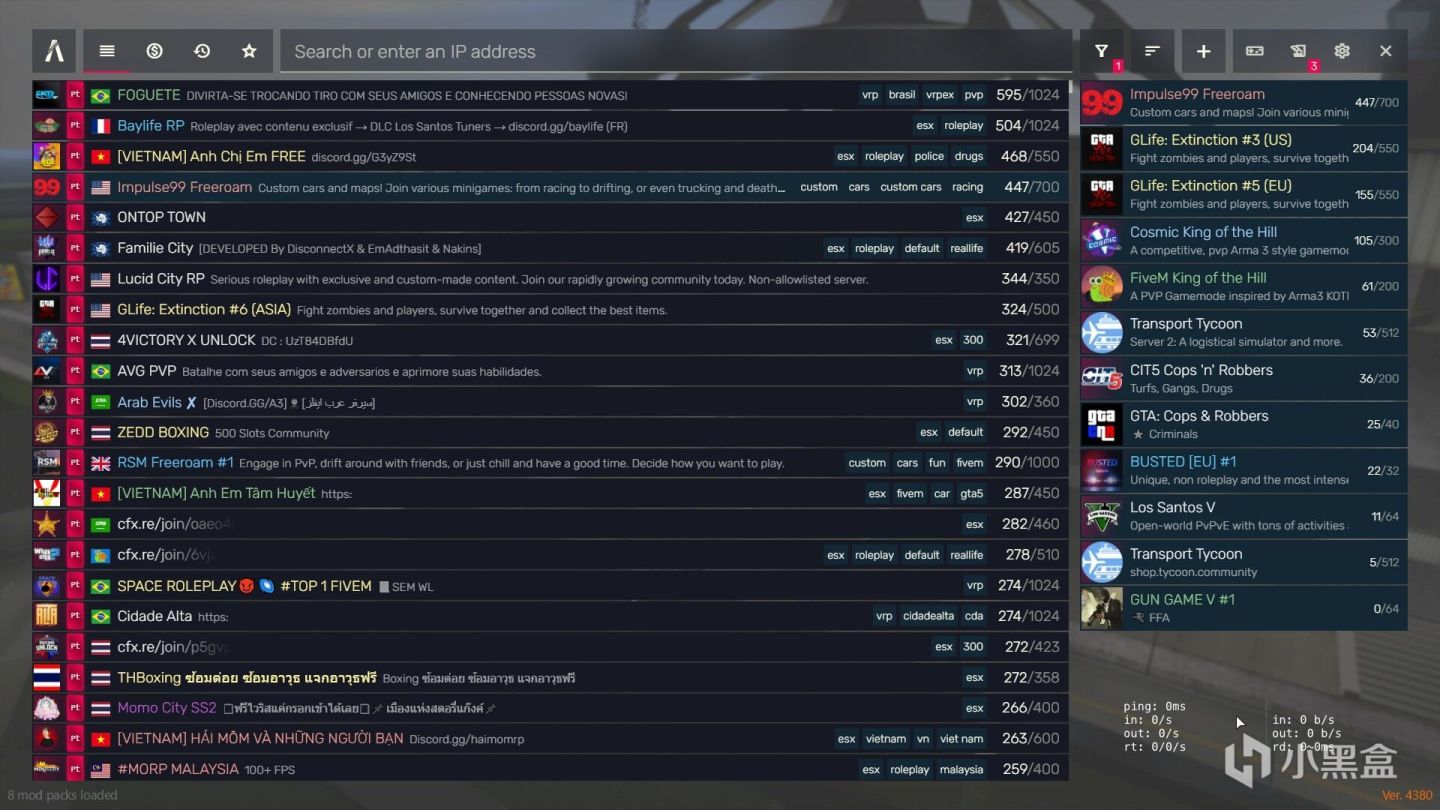The width and height of the screenshot is (1440, 810).
Task: Open the Impulse99 Freeroam pinned server
Action: point(1243,103)
